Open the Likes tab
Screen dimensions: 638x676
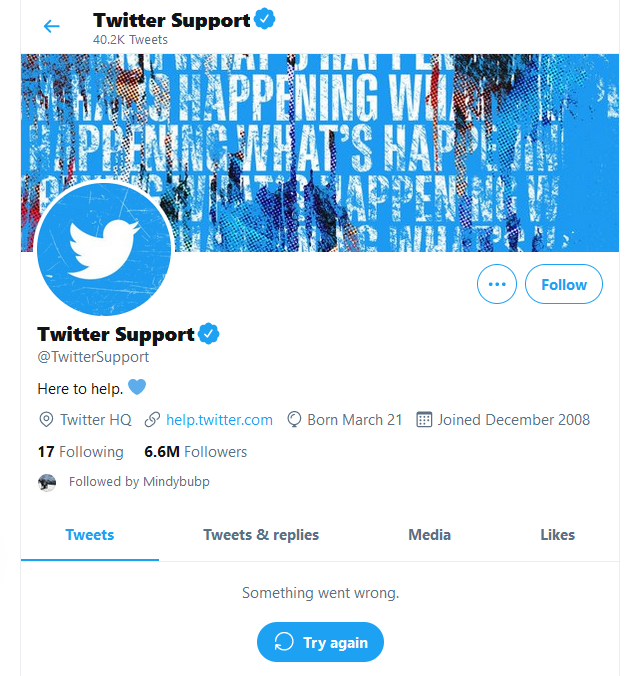tap(557, 535)
